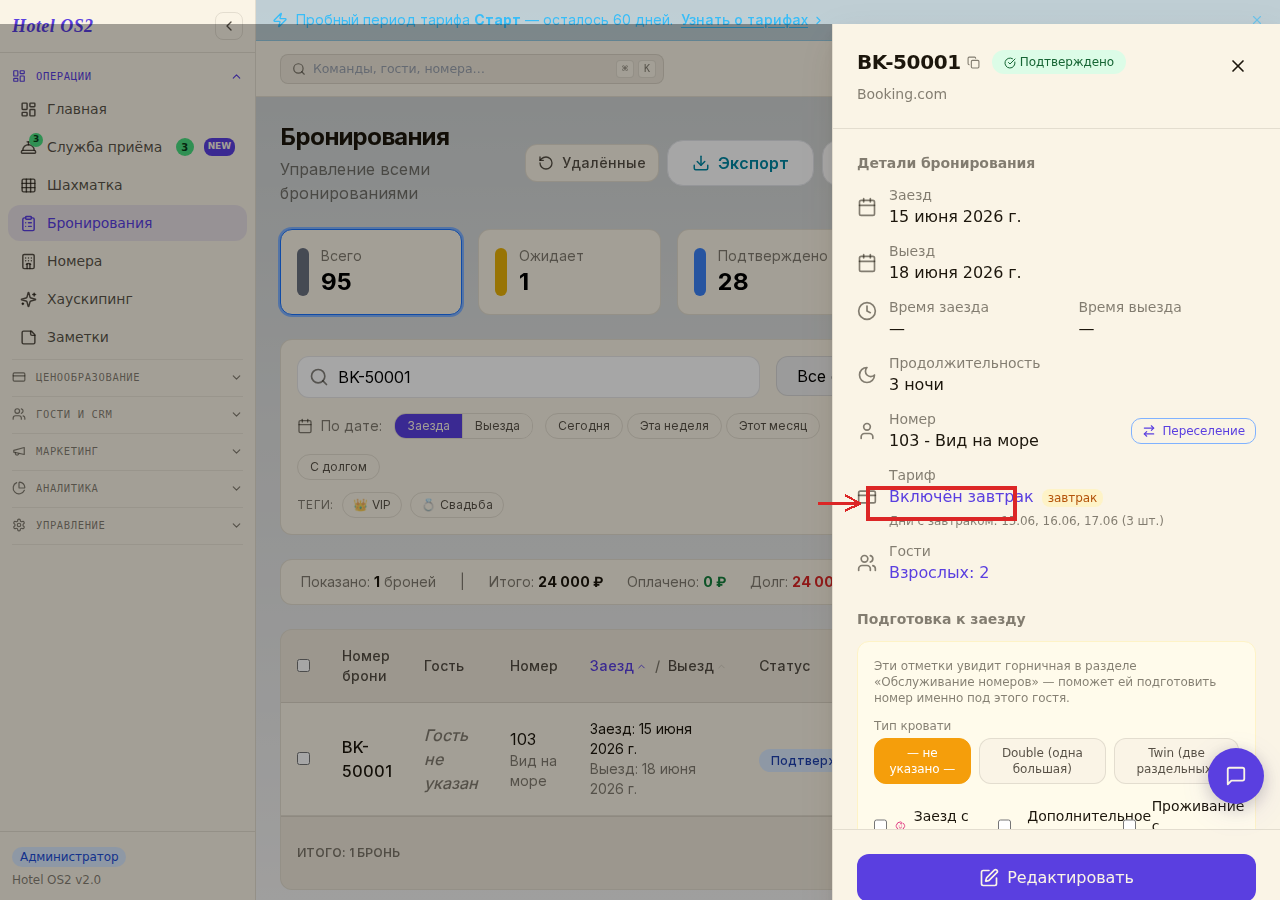Enable the Заезд с early check-in checkbox

coord(880,826)
